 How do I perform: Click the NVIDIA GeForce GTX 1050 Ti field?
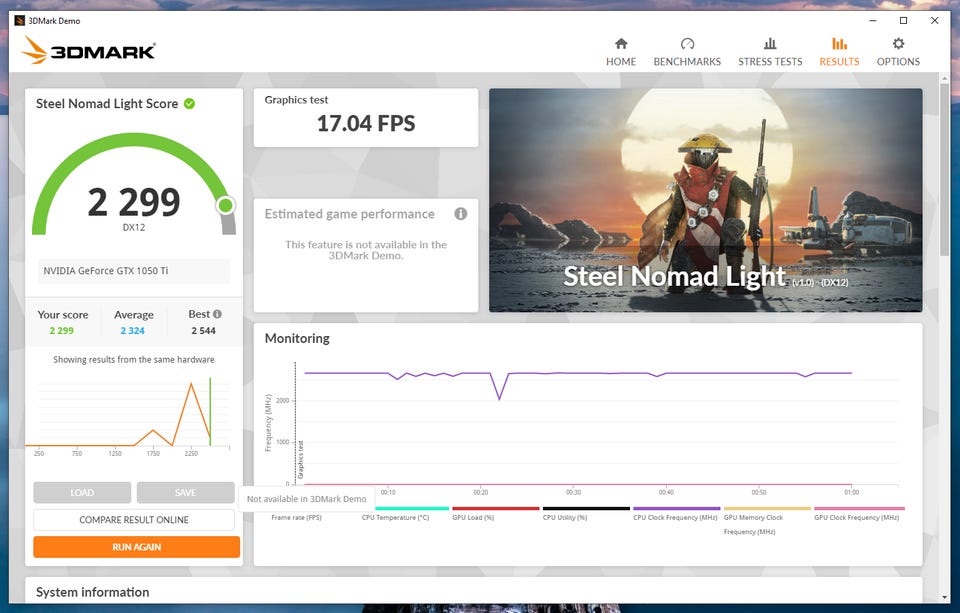point(134,271)
